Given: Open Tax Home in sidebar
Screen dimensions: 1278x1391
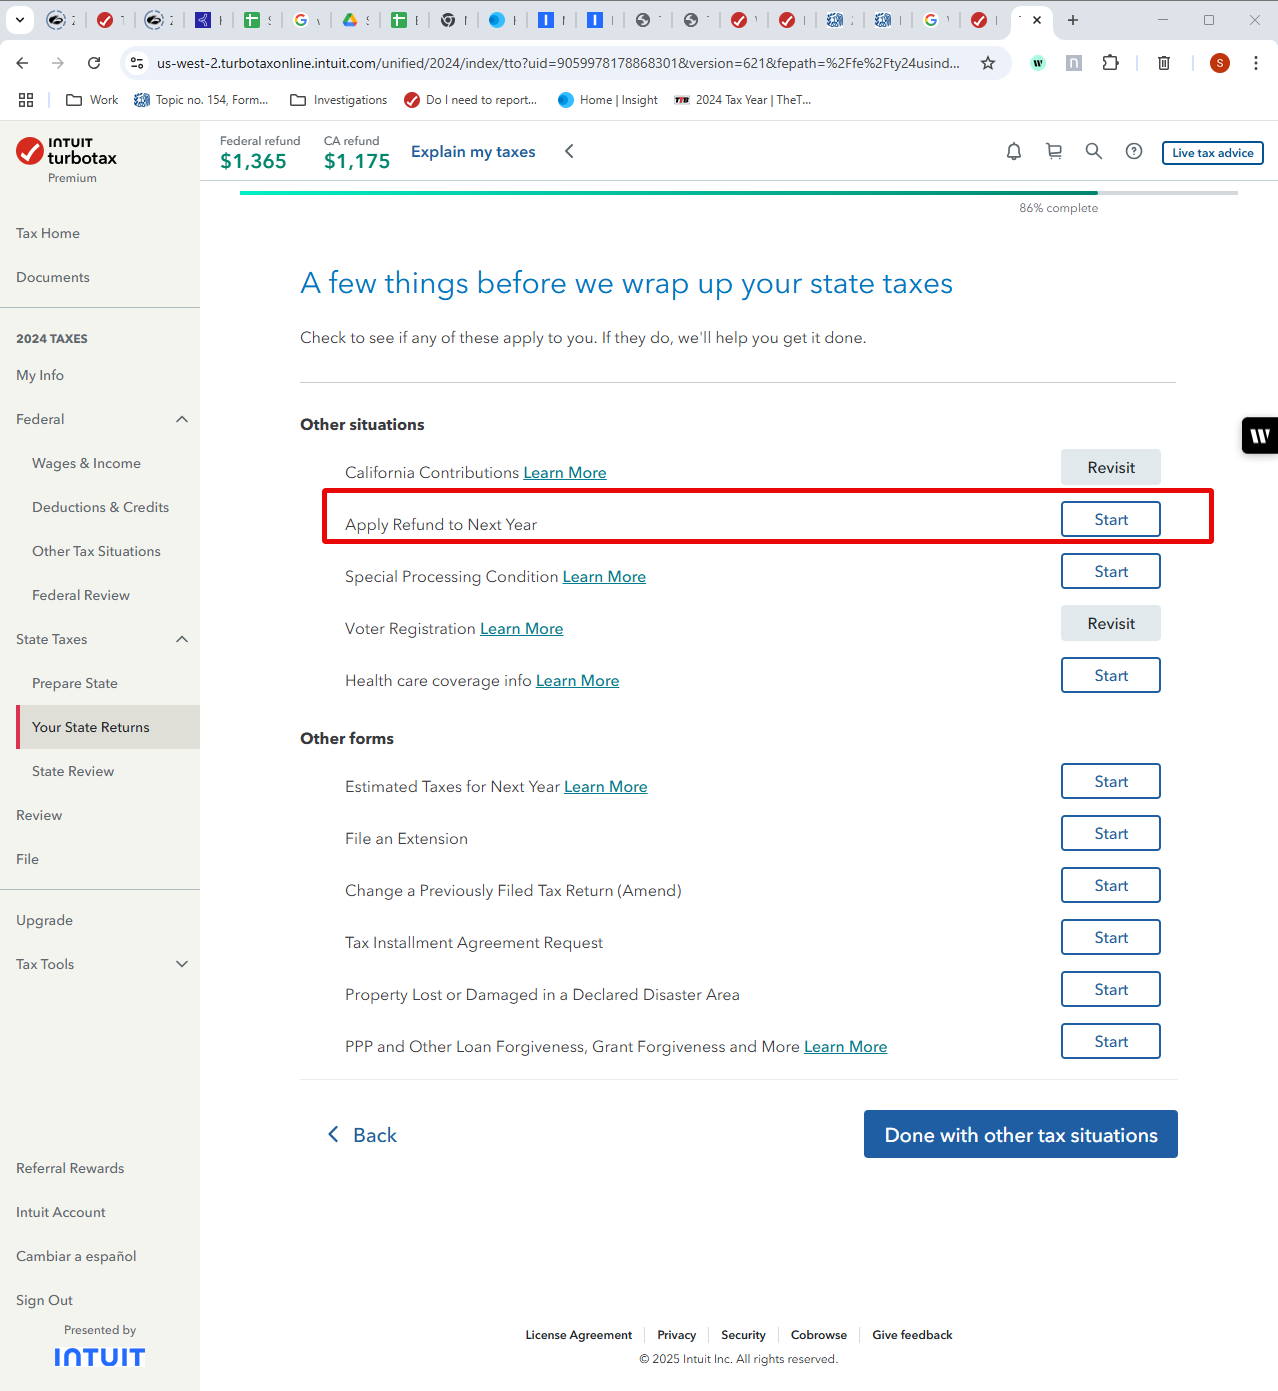Looking at the screenshot, I should point(48,233).
